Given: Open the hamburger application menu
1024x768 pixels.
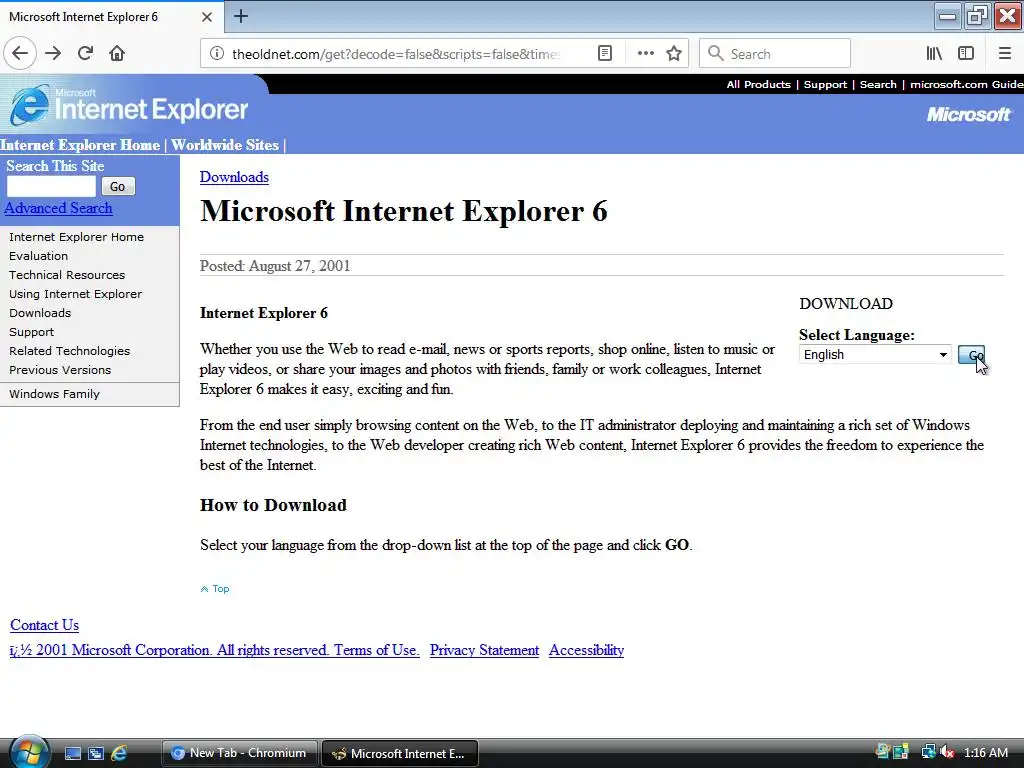Looking at the screenshot, I should [1005, 54].
